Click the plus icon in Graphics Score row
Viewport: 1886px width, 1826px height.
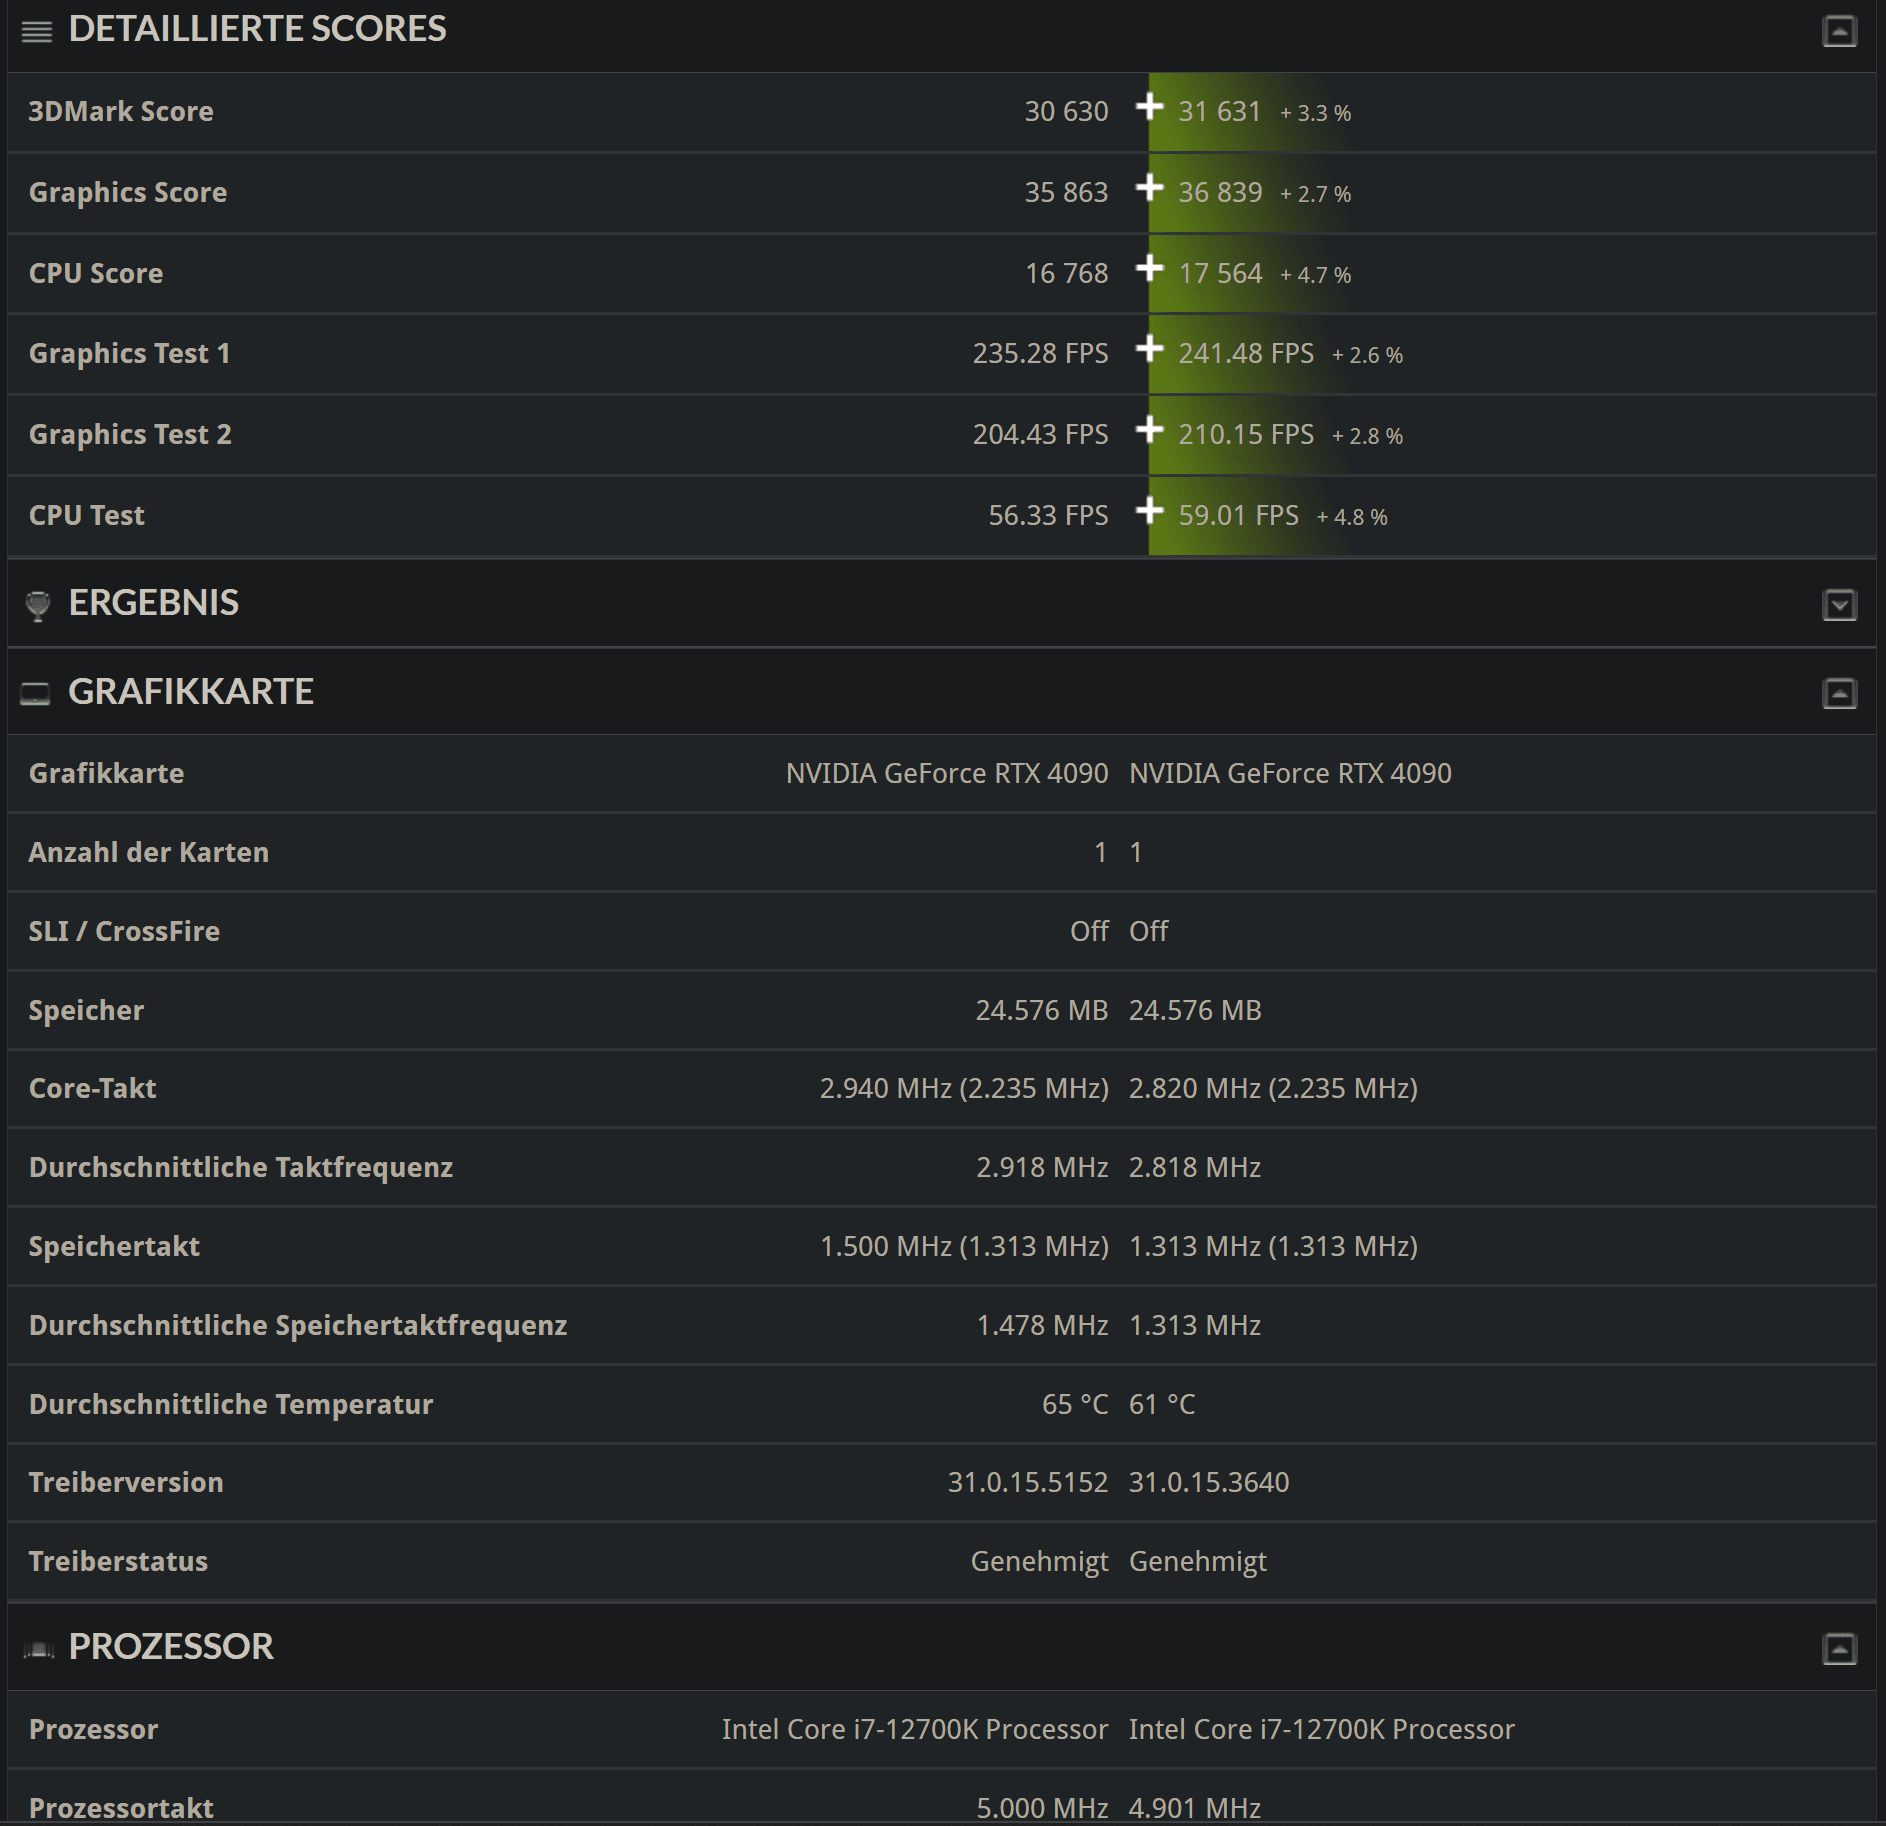(1150, 187)
